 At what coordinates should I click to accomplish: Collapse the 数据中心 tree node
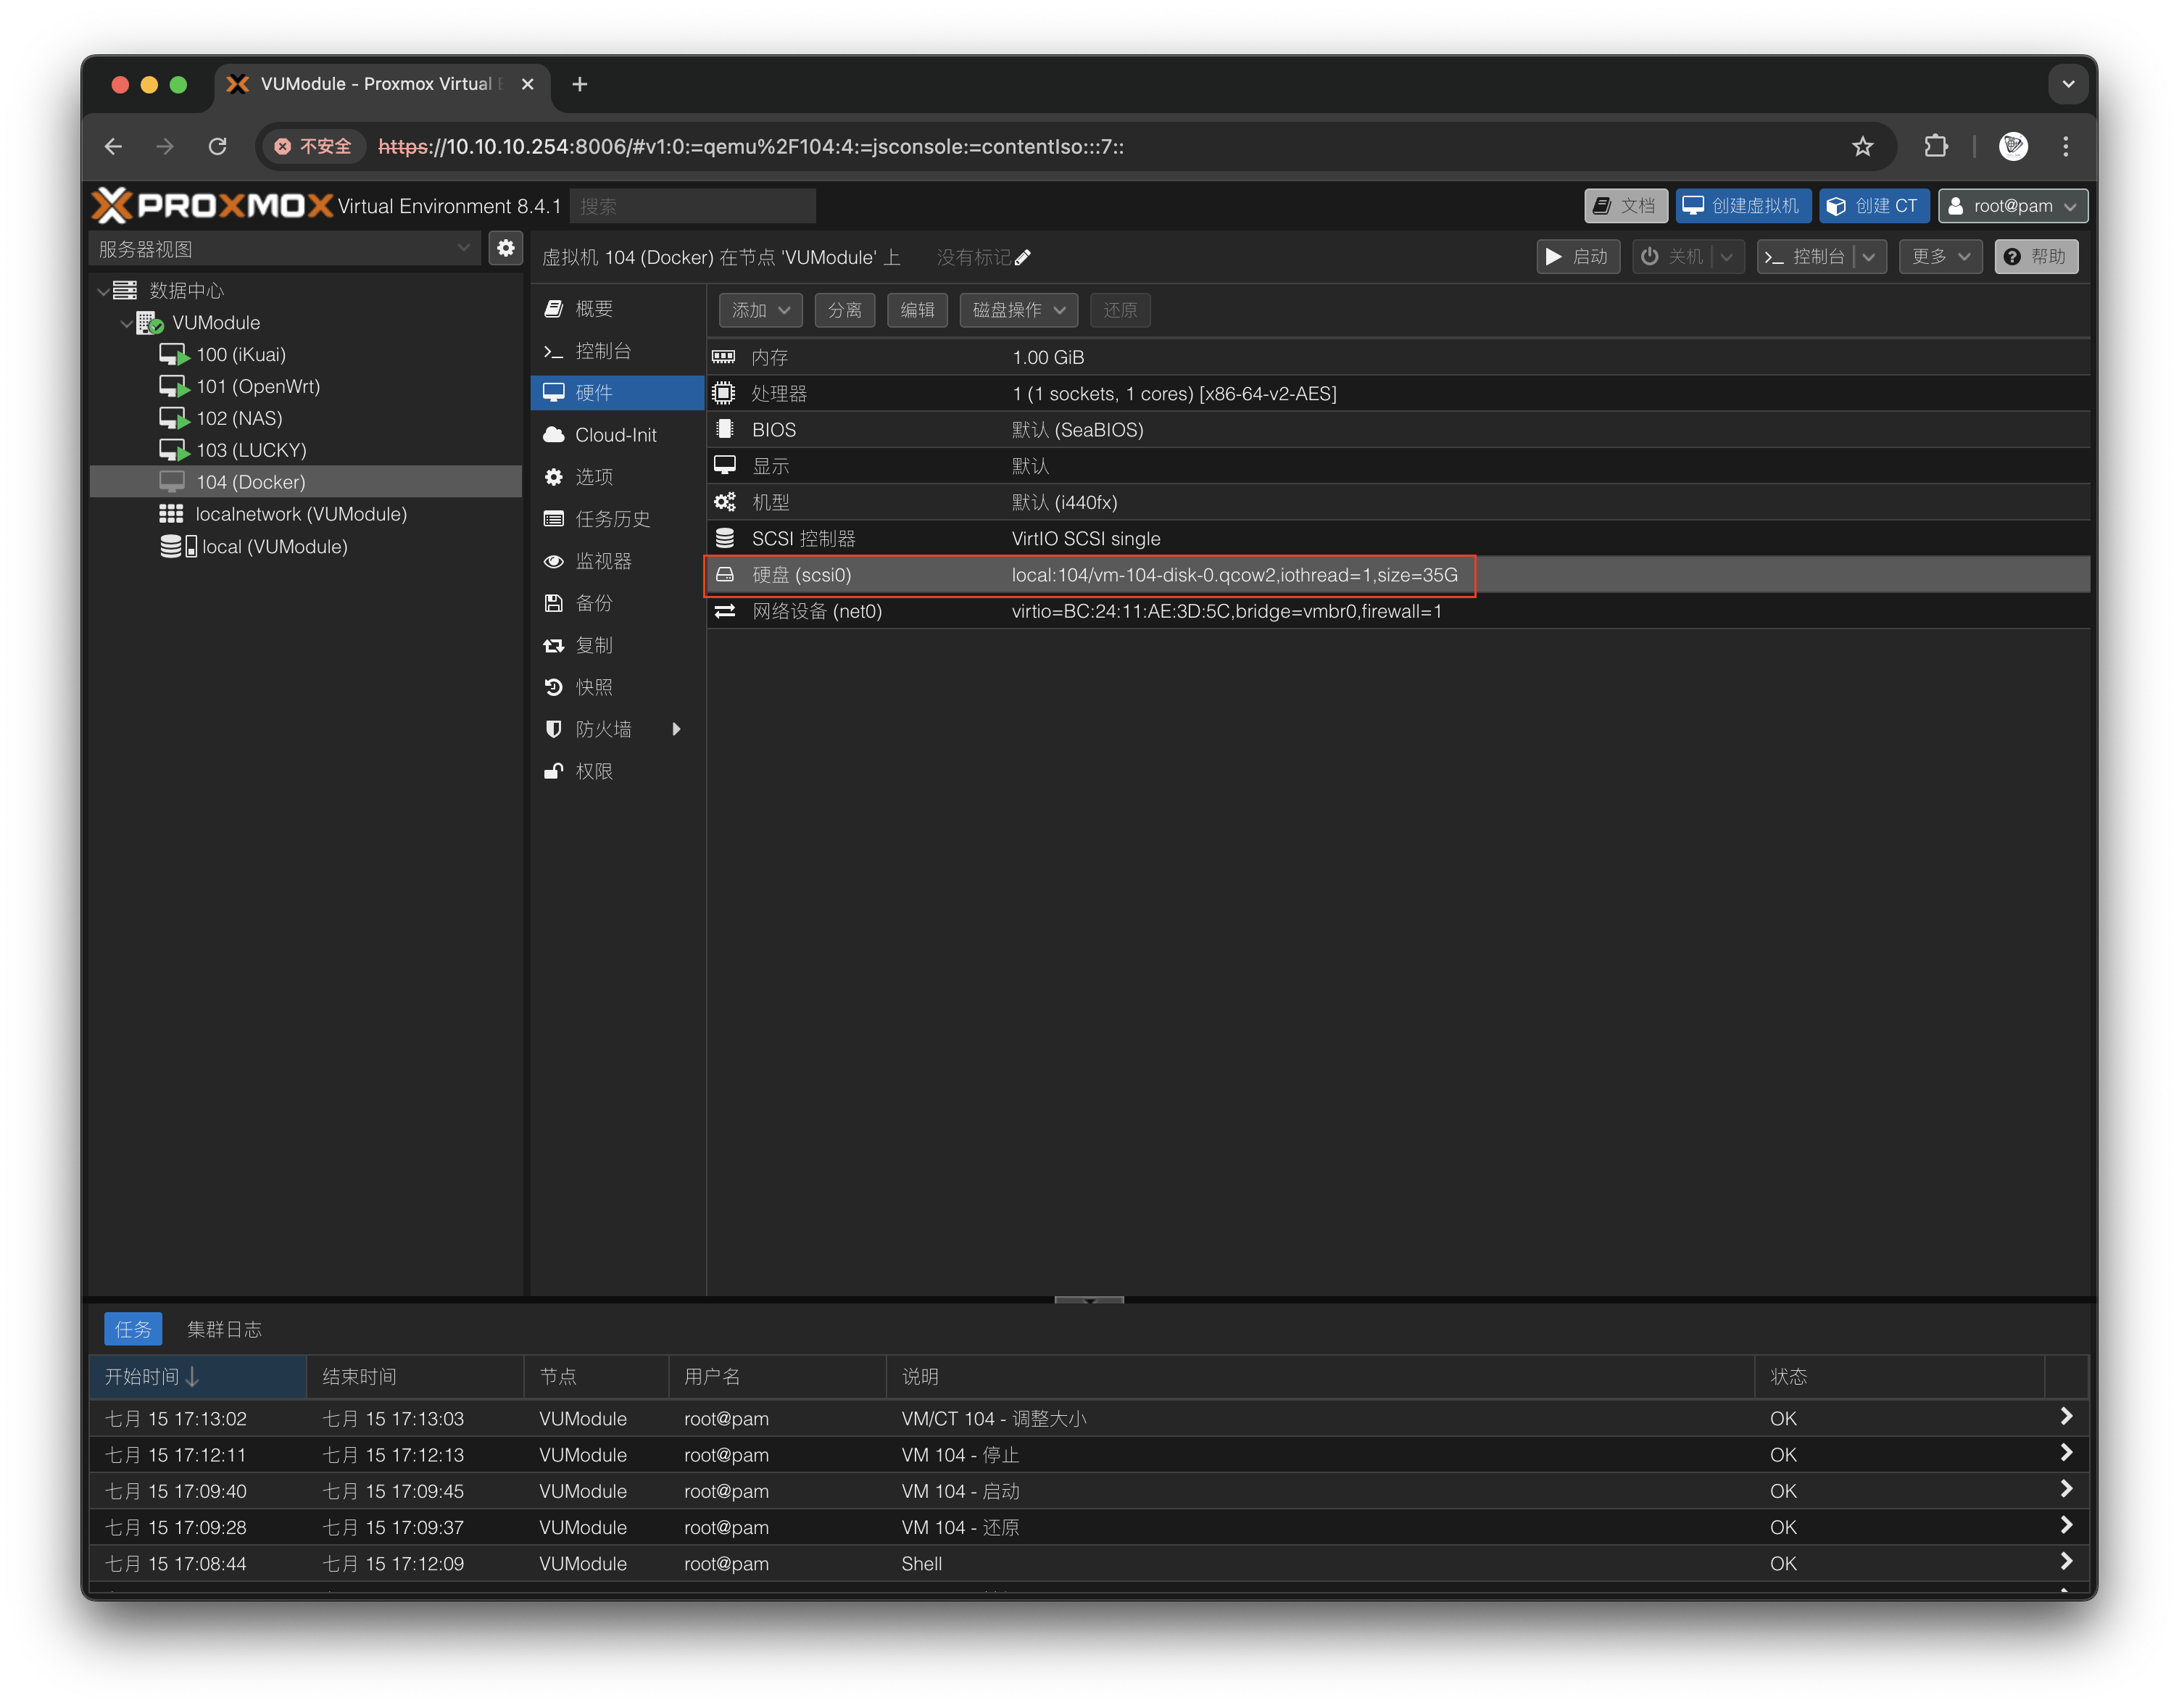[103, 291]
